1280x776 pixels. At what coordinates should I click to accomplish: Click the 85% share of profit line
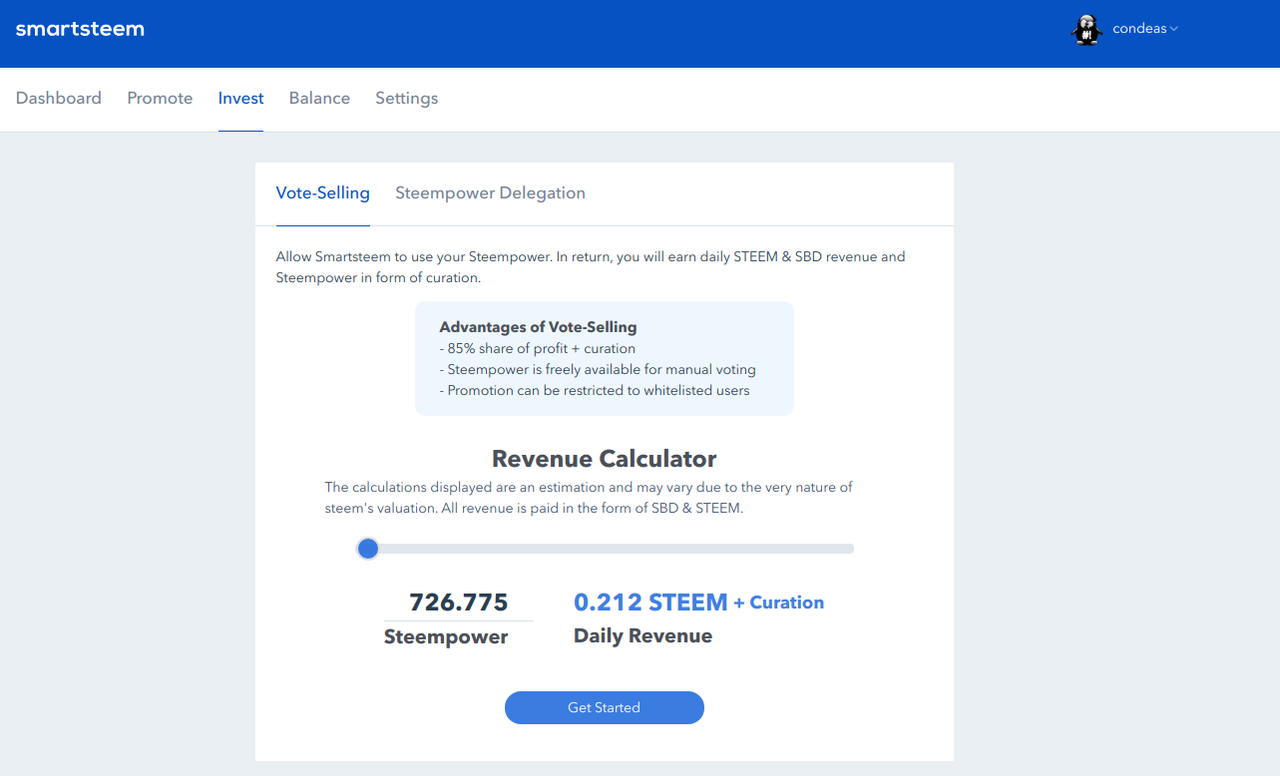(538, 349)
